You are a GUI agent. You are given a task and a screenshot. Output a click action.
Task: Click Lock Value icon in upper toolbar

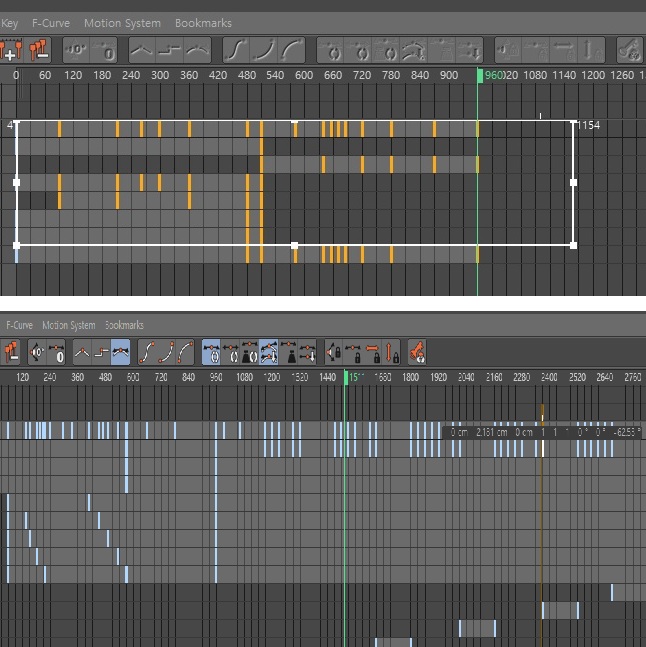click(x=591, y=50)
